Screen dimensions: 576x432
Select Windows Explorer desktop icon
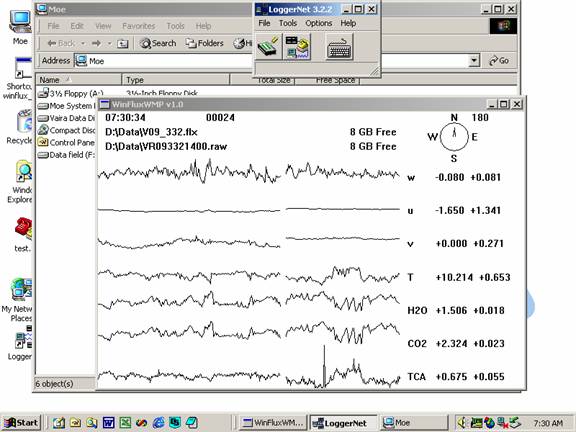tap(20, 182)
